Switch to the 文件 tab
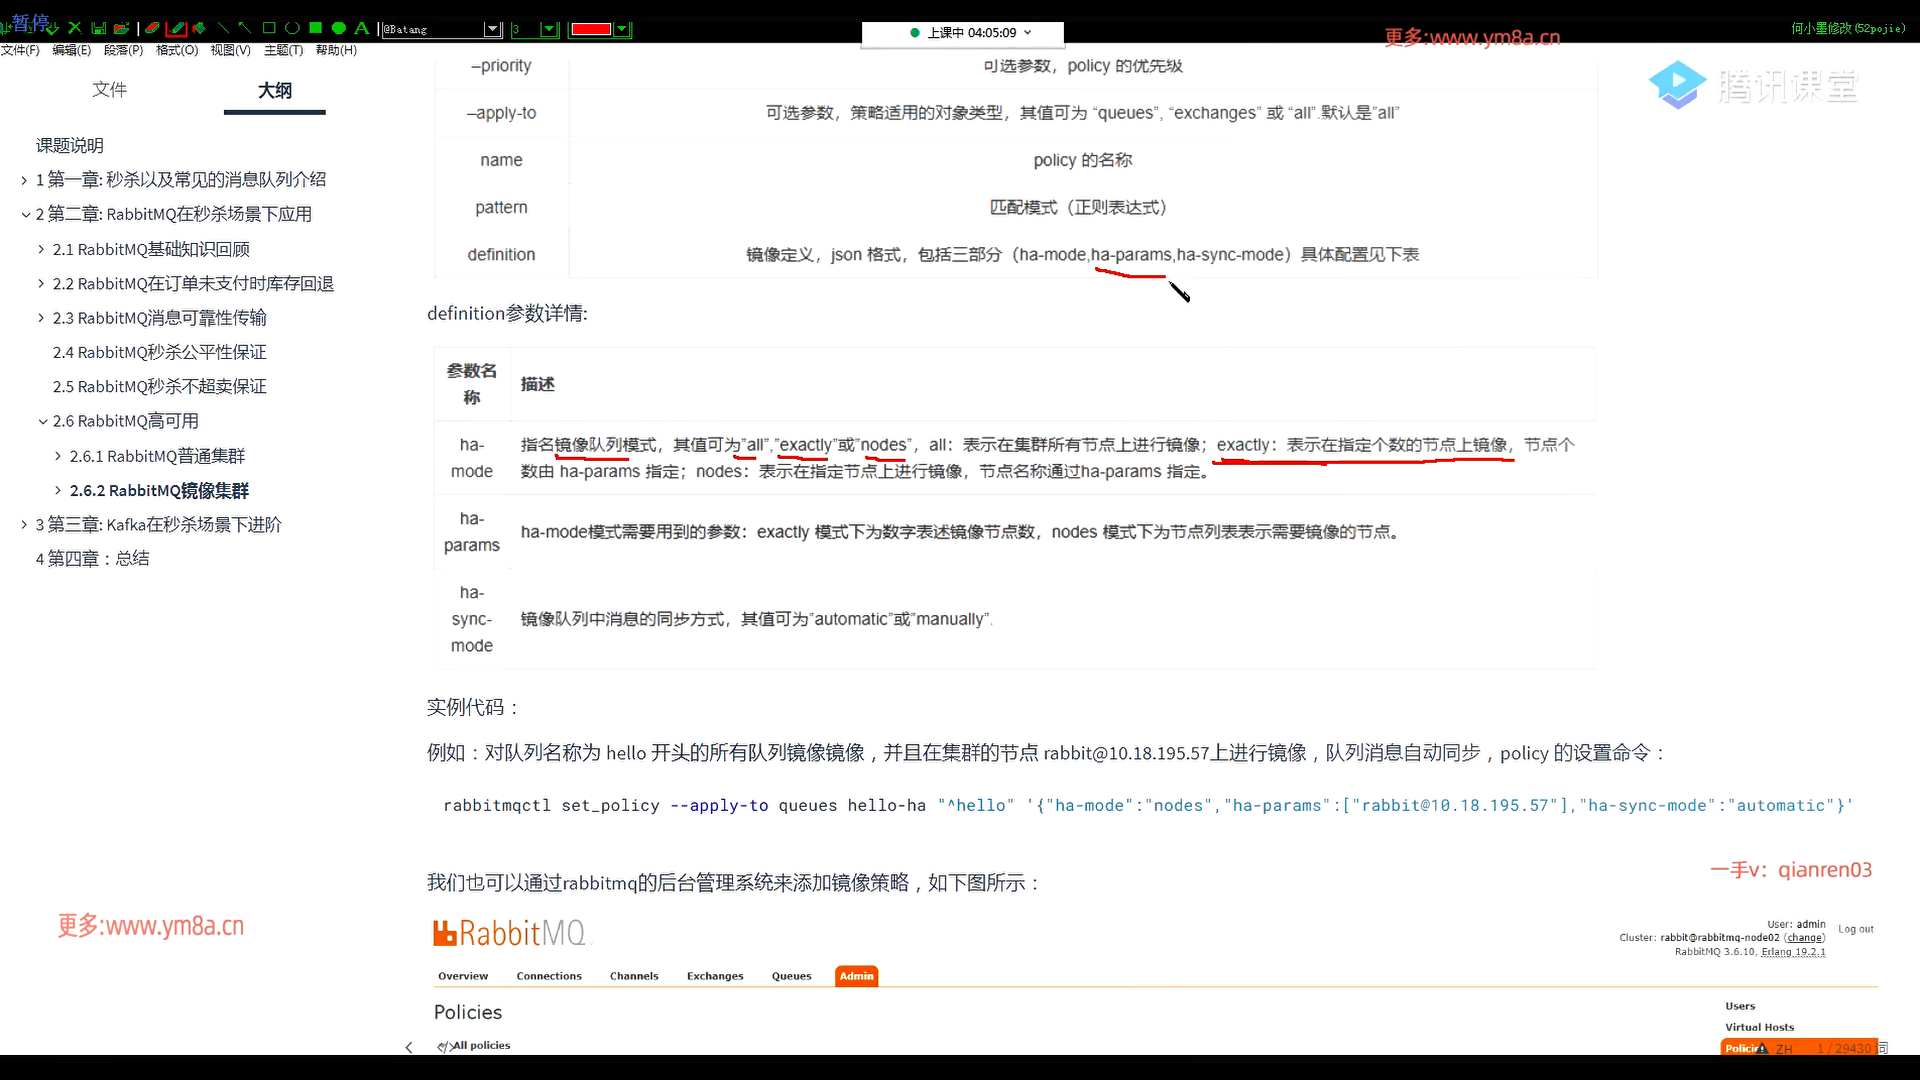Viewport: 1920px width, 1080px height. pyautogui.click(x=109, y=90)
